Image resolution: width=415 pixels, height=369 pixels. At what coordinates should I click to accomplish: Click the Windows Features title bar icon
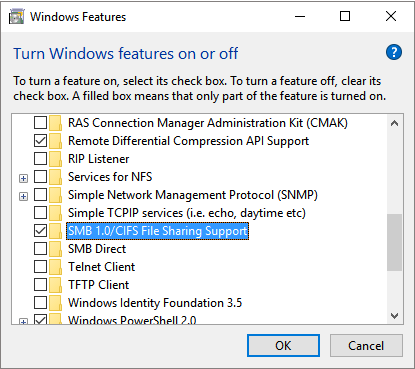pos(17,17)
